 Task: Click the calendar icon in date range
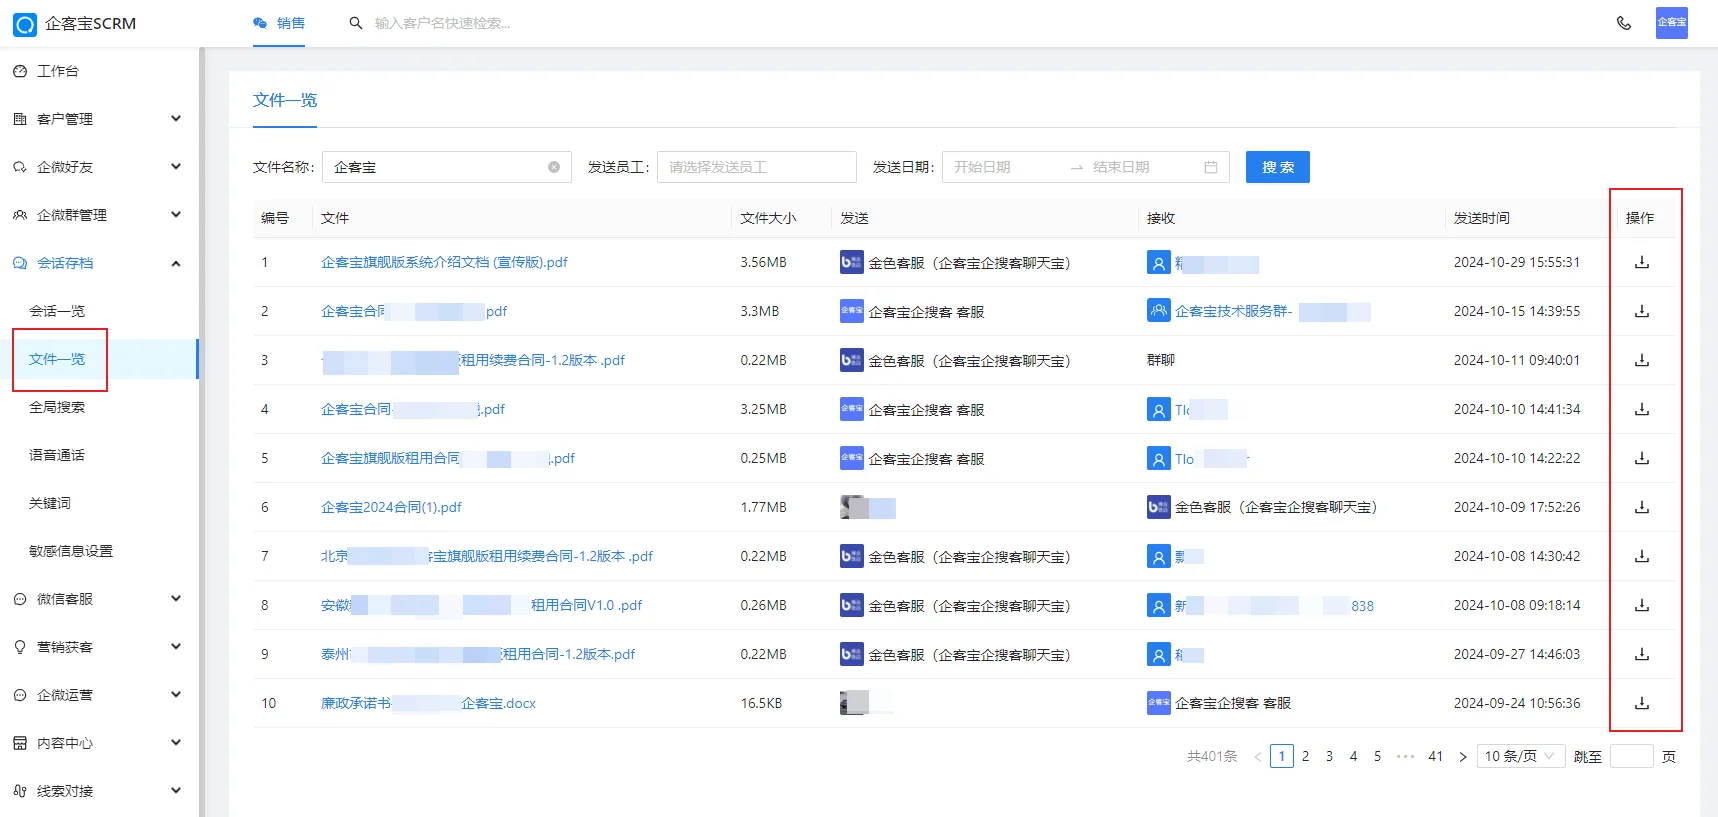point(1211,167)
